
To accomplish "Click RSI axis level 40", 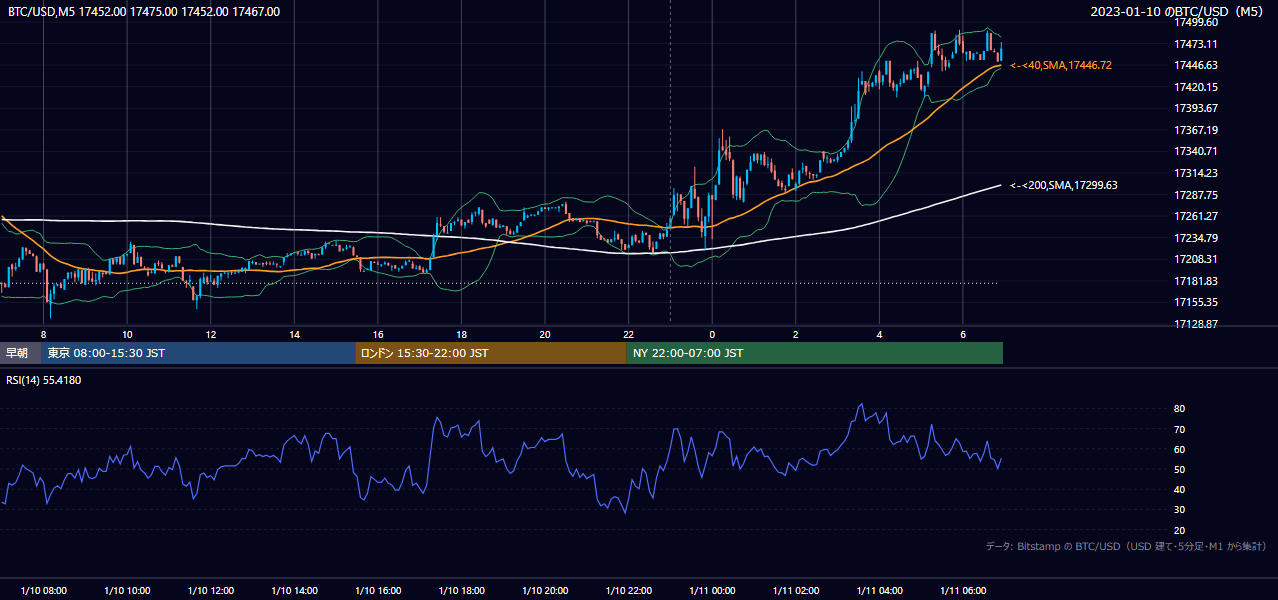I will click(1179, 490).
